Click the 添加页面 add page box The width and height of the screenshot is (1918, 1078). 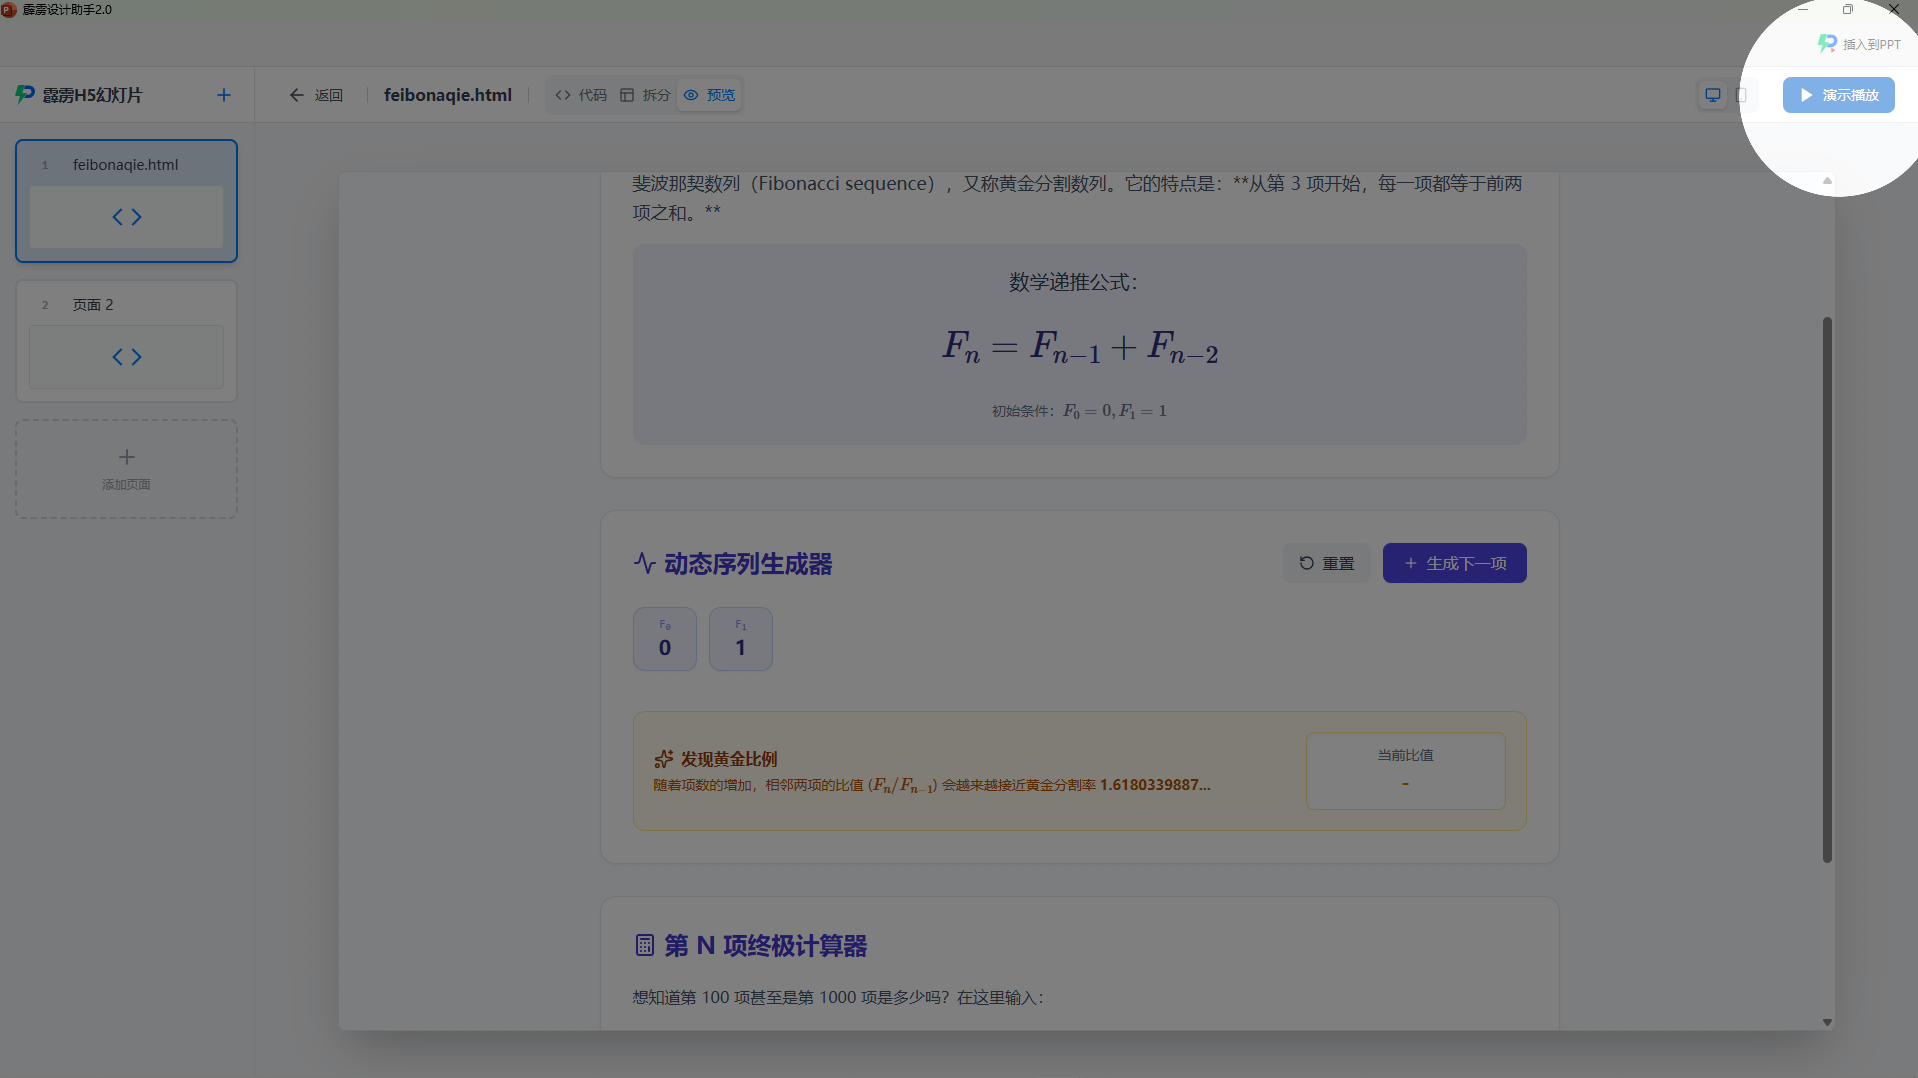(126, 469)
